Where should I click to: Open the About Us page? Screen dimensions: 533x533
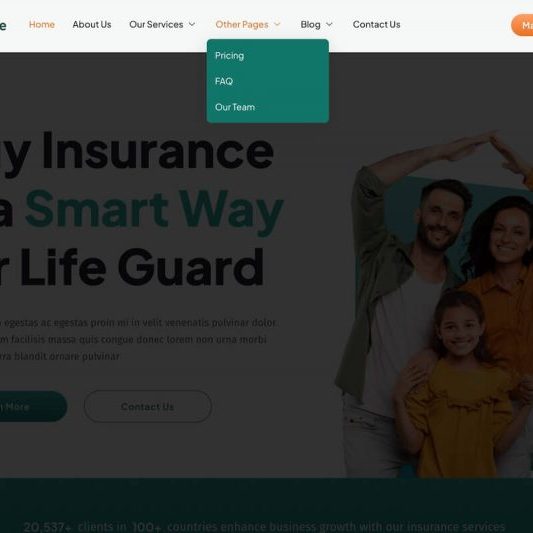pos(92,24)
